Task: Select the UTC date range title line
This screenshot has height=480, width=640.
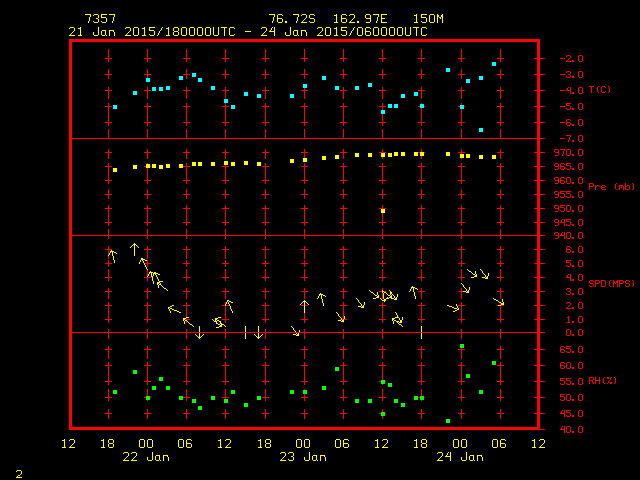Action: tap(247, 32)
